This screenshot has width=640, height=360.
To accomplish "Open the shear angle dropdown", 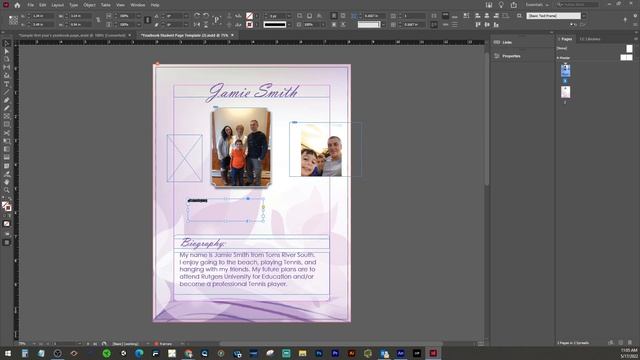I will (185, 24).
